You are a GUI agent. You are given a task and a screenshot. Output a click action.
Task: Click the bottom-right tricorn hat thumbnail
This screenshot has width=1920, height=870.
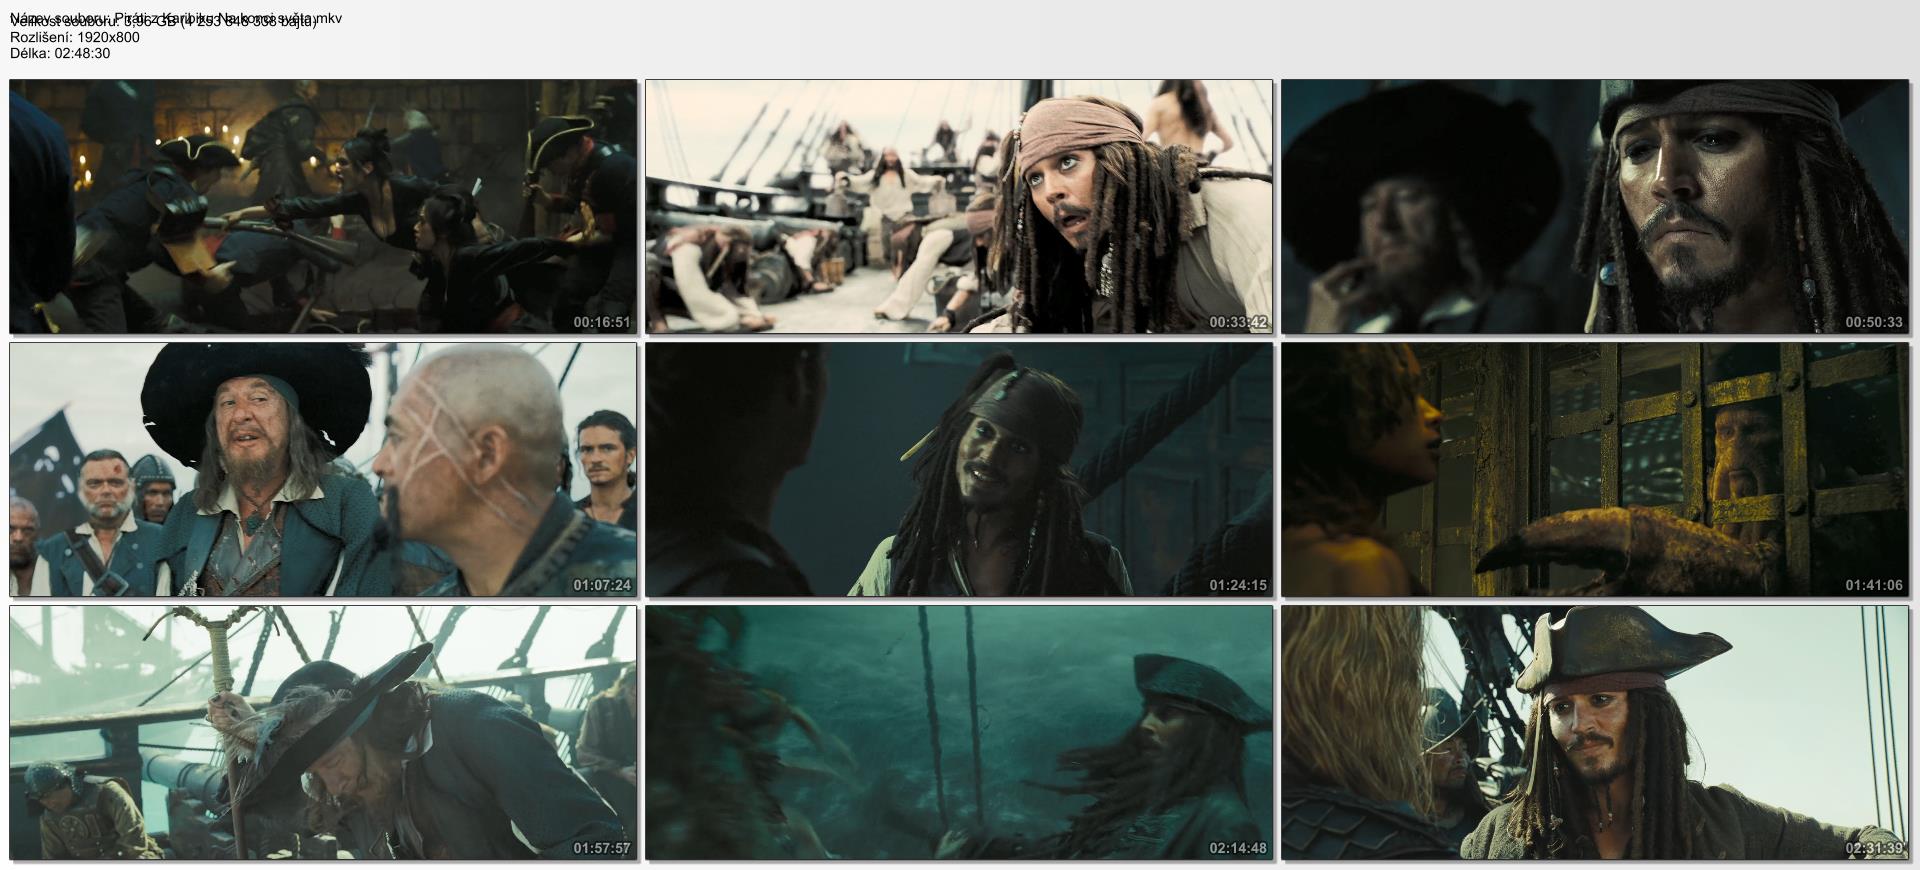[x=1595, y=732]
